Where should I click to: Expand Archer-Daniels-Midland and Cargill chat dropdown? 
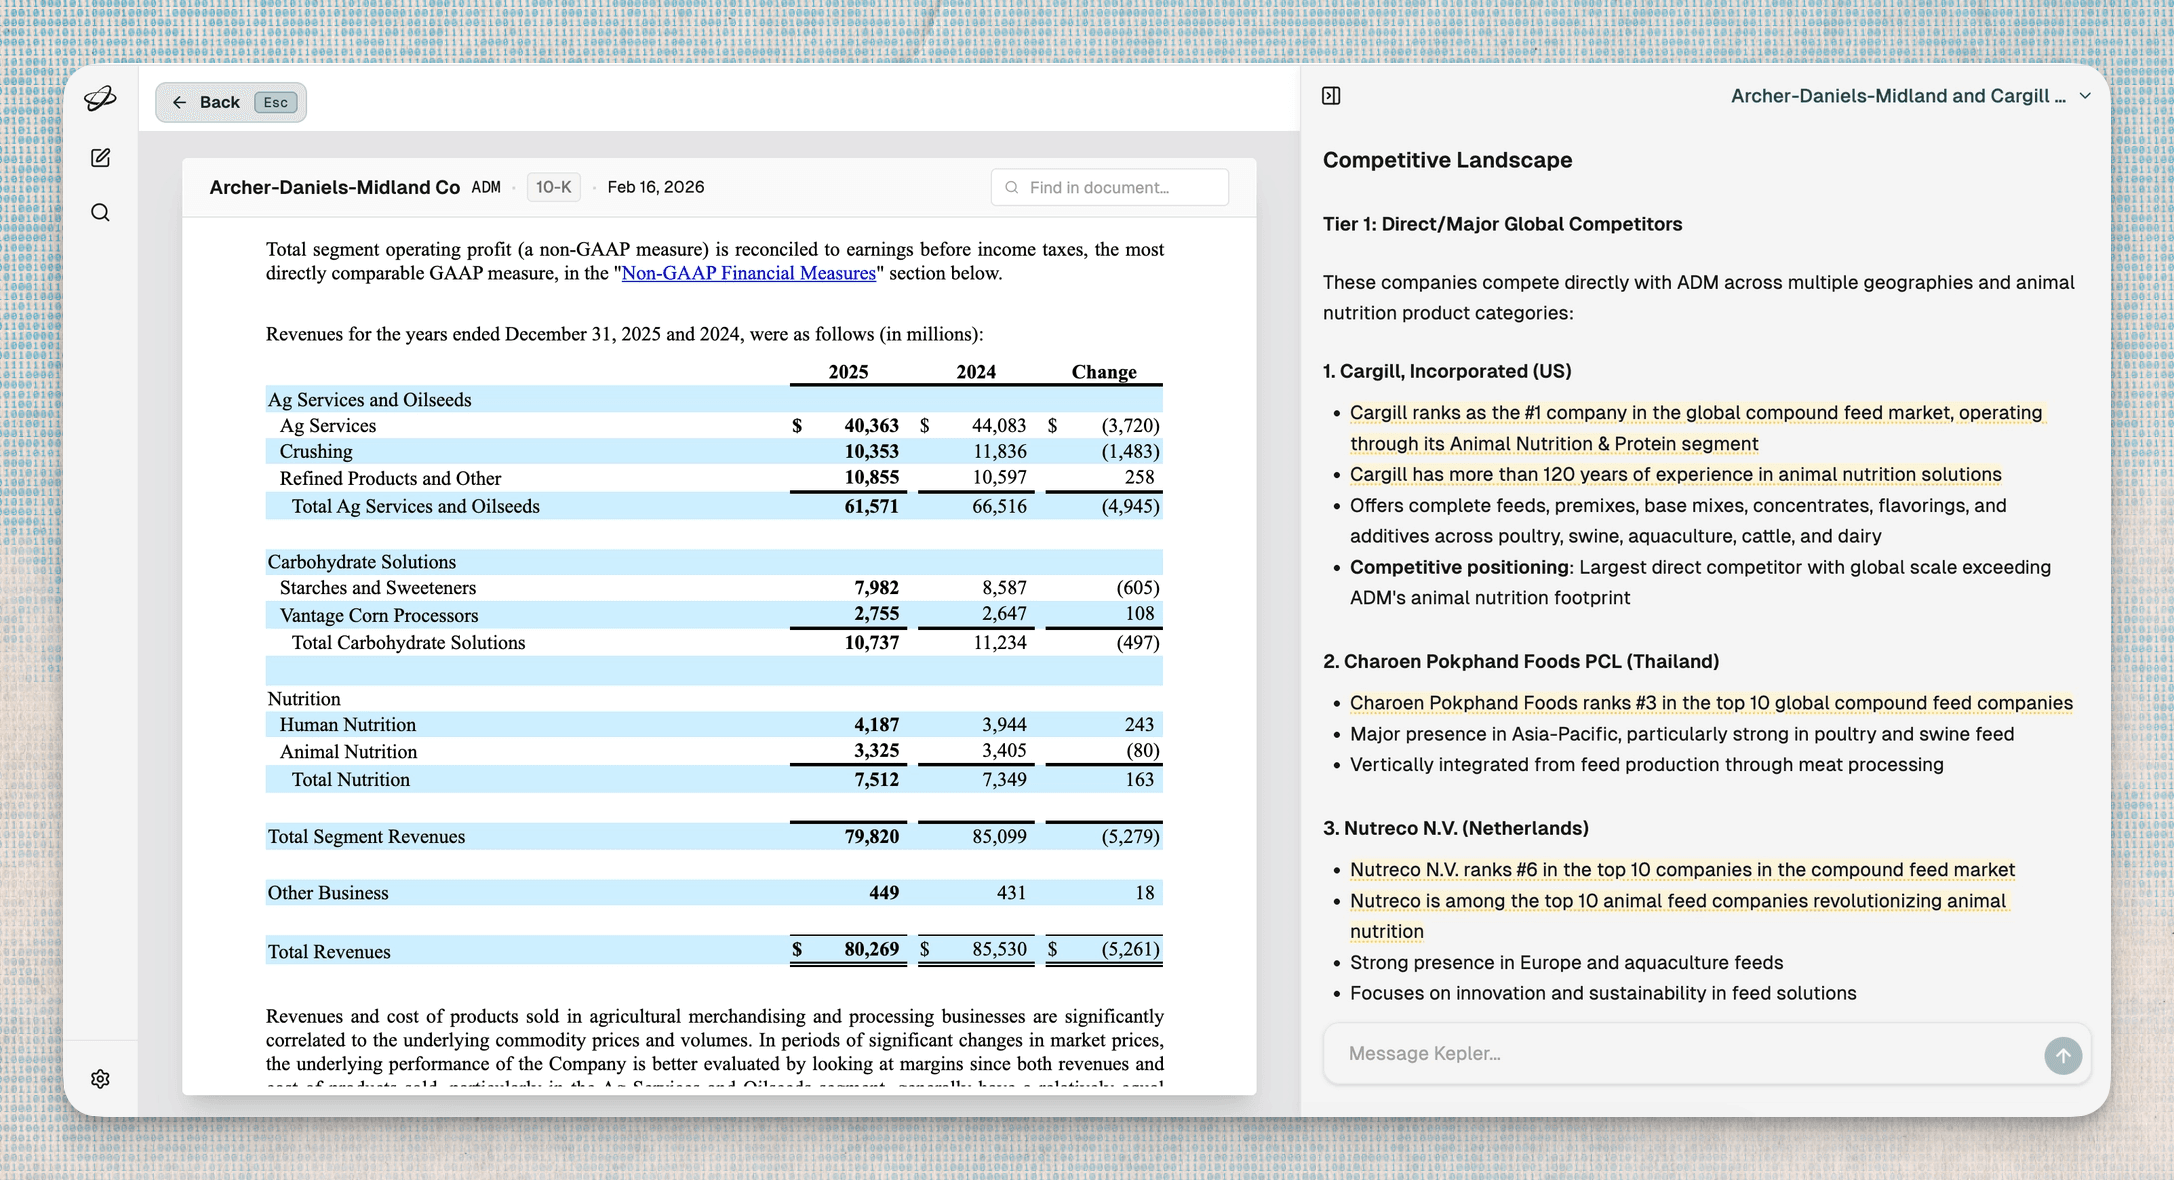tap(1897, 96)
